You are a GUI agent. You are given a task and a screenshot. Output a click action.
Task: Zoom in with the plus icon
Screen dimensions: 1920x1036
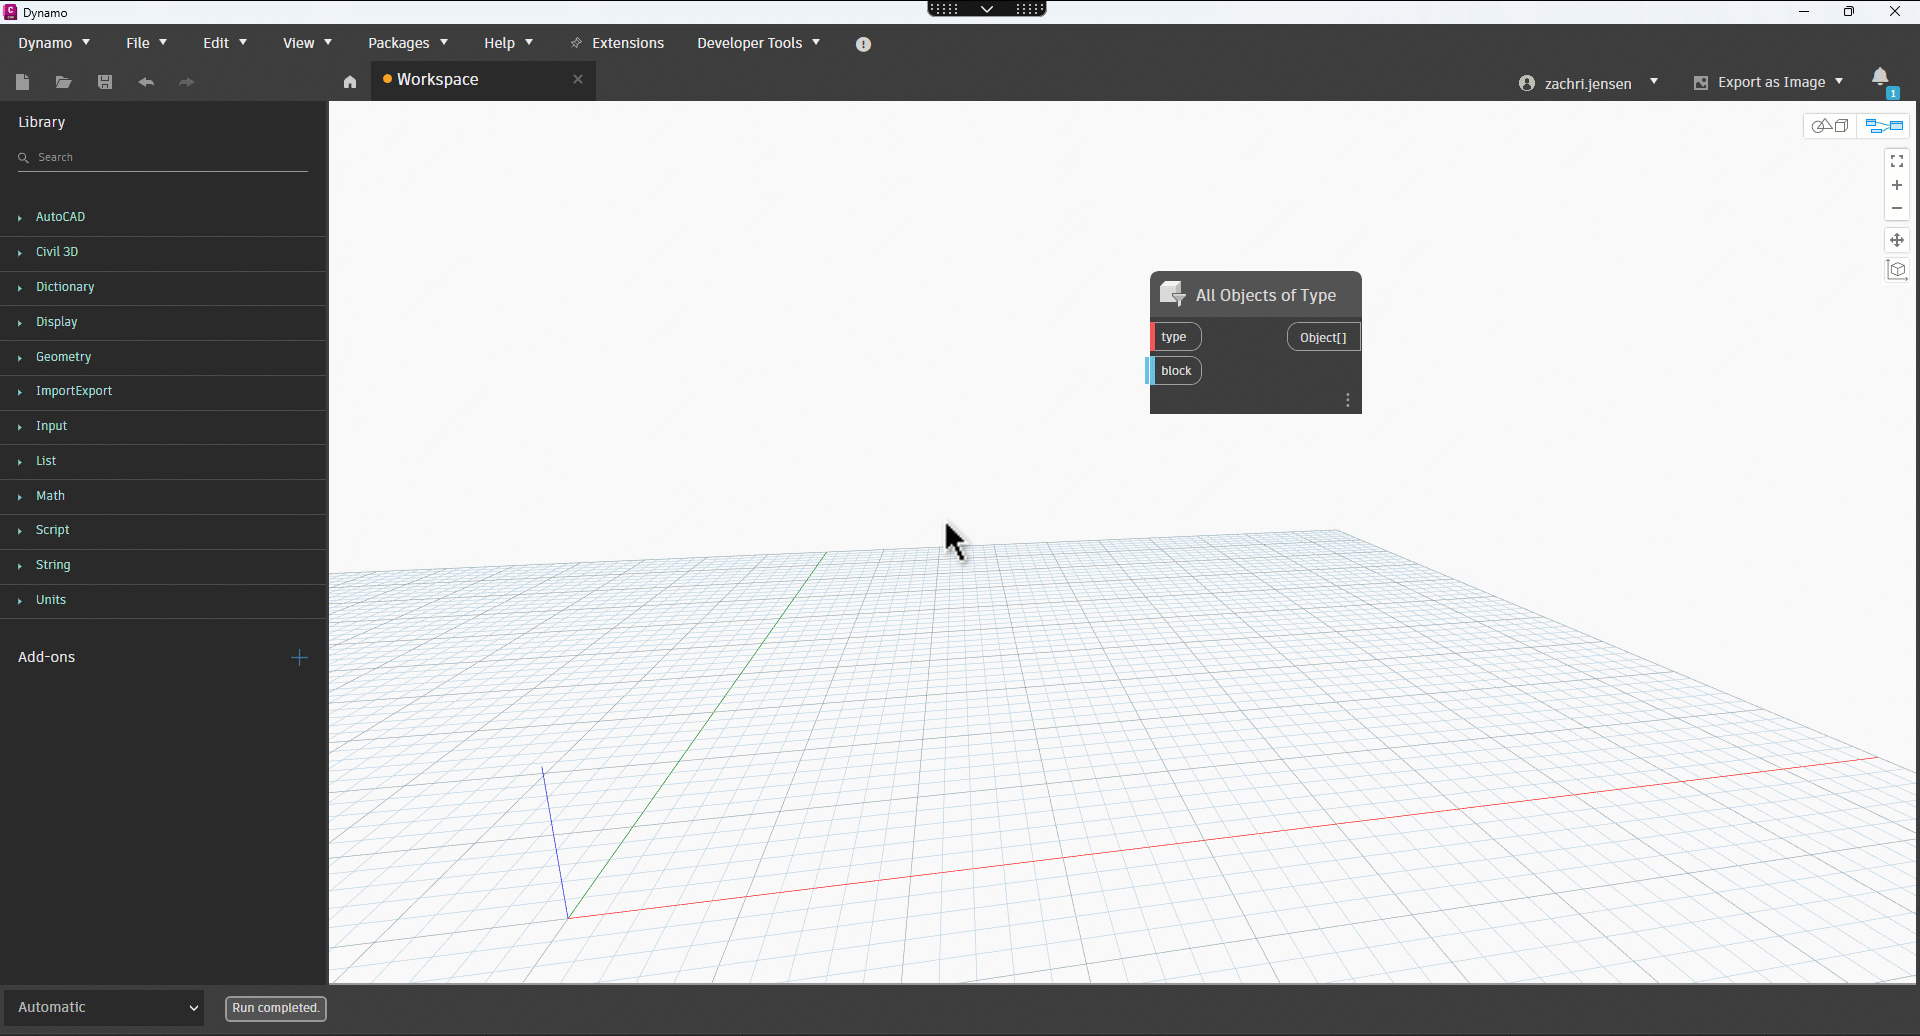click(1896, 185)
